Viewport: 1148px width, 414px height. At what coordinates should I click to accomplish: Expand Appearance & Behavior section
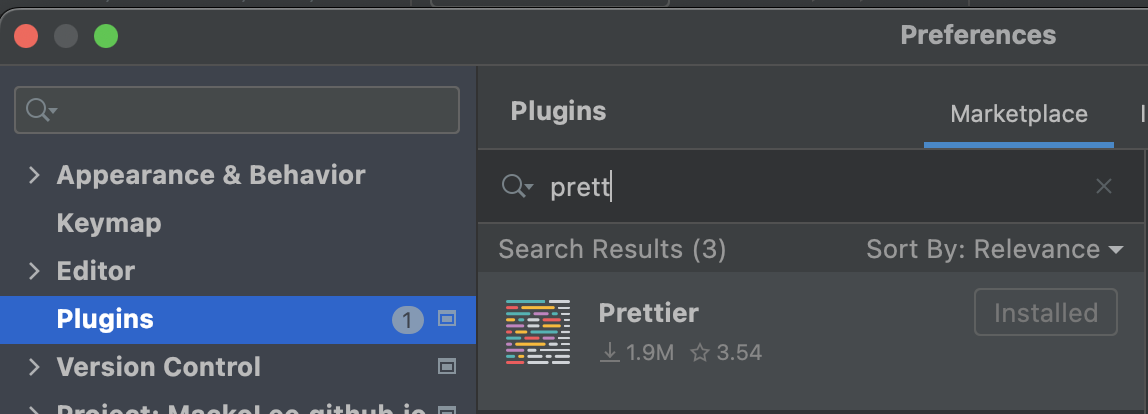(34, 174)
